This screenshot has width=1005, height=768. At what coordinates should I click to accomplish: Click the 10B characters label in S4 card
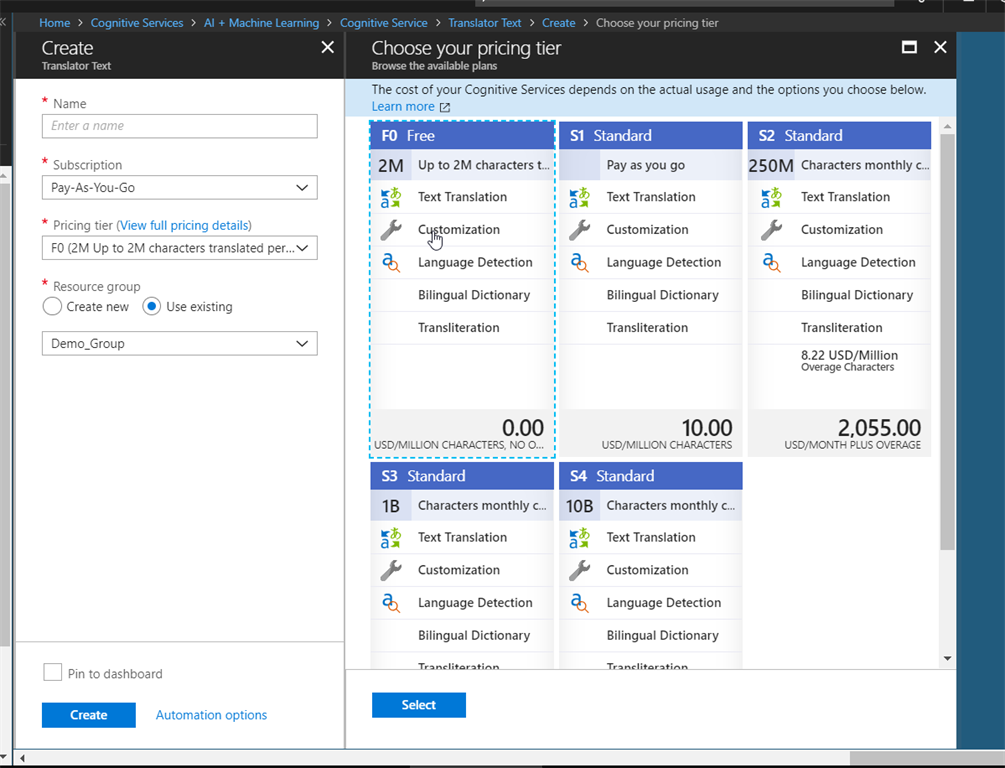[x=579, y=506]
